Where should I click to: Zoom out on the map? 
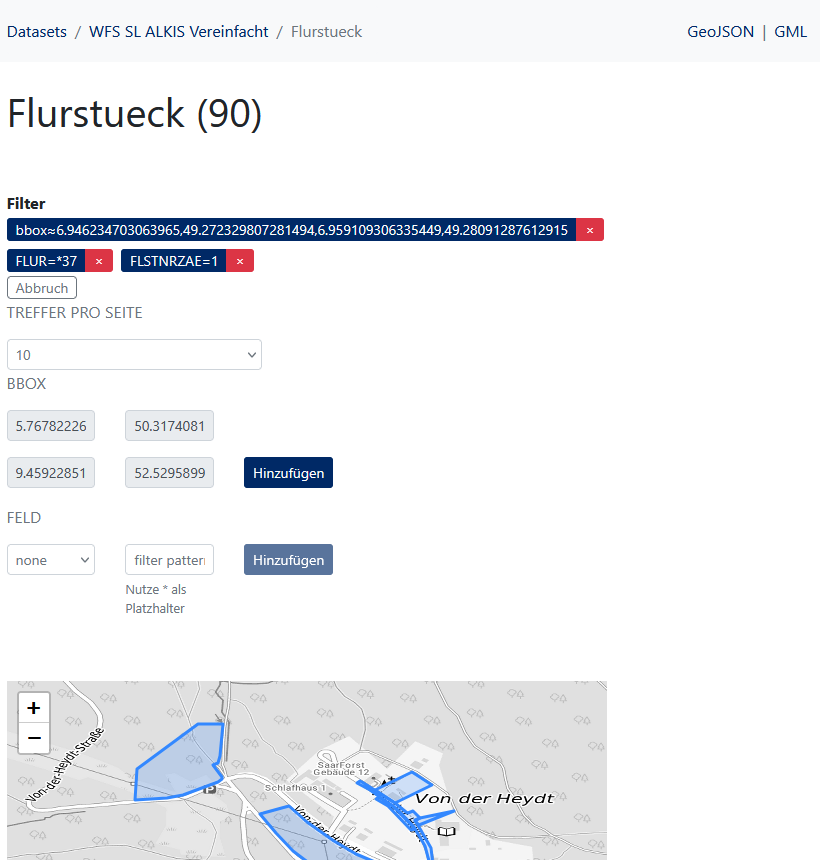pos(34,739)
